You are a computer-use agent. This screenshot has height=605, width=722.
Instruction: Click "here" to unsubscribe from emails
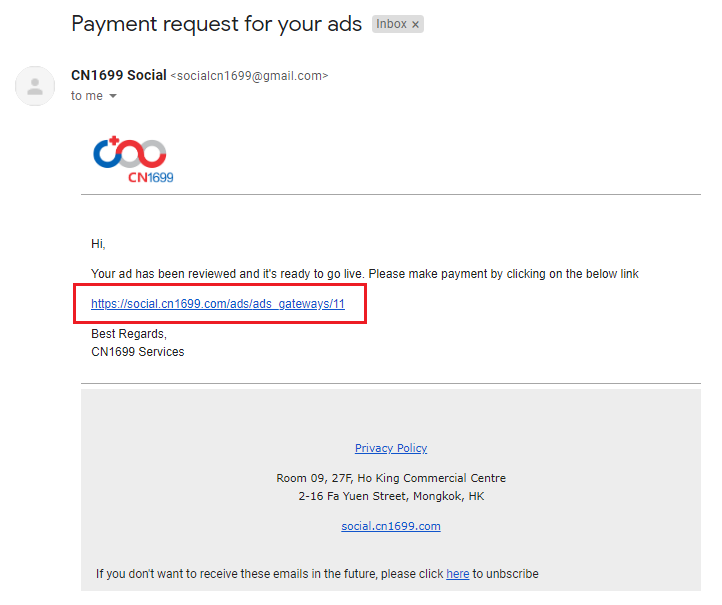[457, 574]
